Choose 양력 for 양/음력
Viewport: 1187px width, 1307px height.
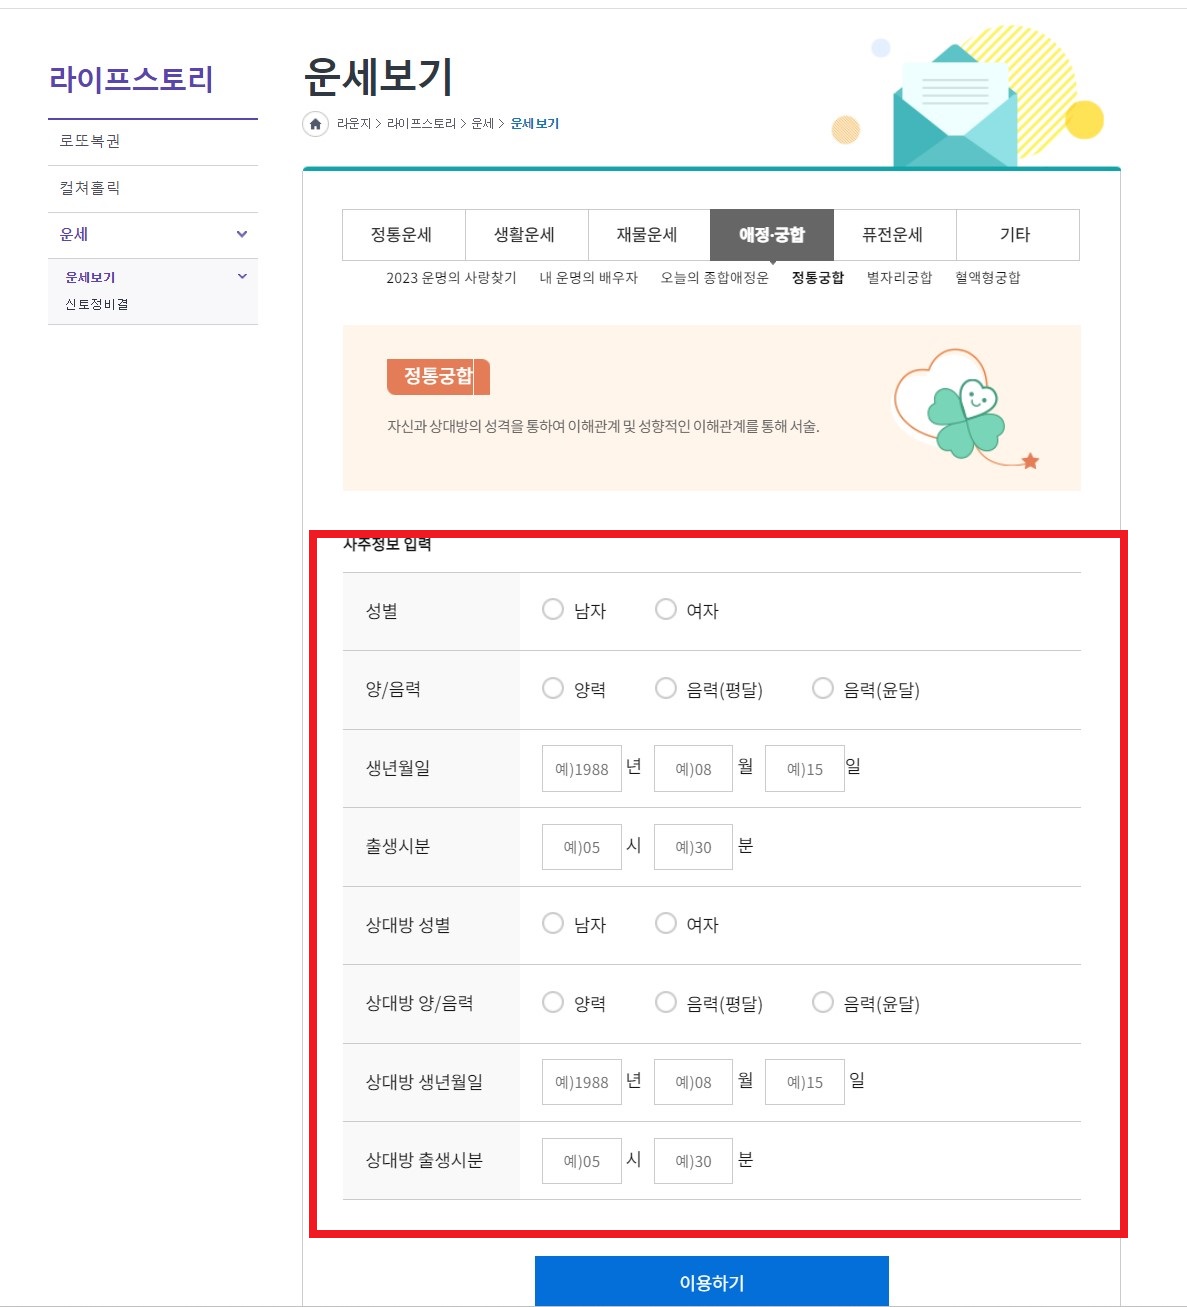click(552, 688)
